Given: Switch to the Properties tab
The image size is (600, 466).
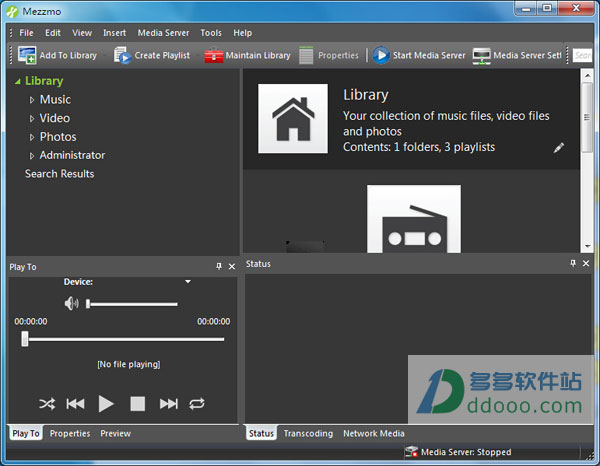Looking at the screenshot, I should click(x=70, y=433).
